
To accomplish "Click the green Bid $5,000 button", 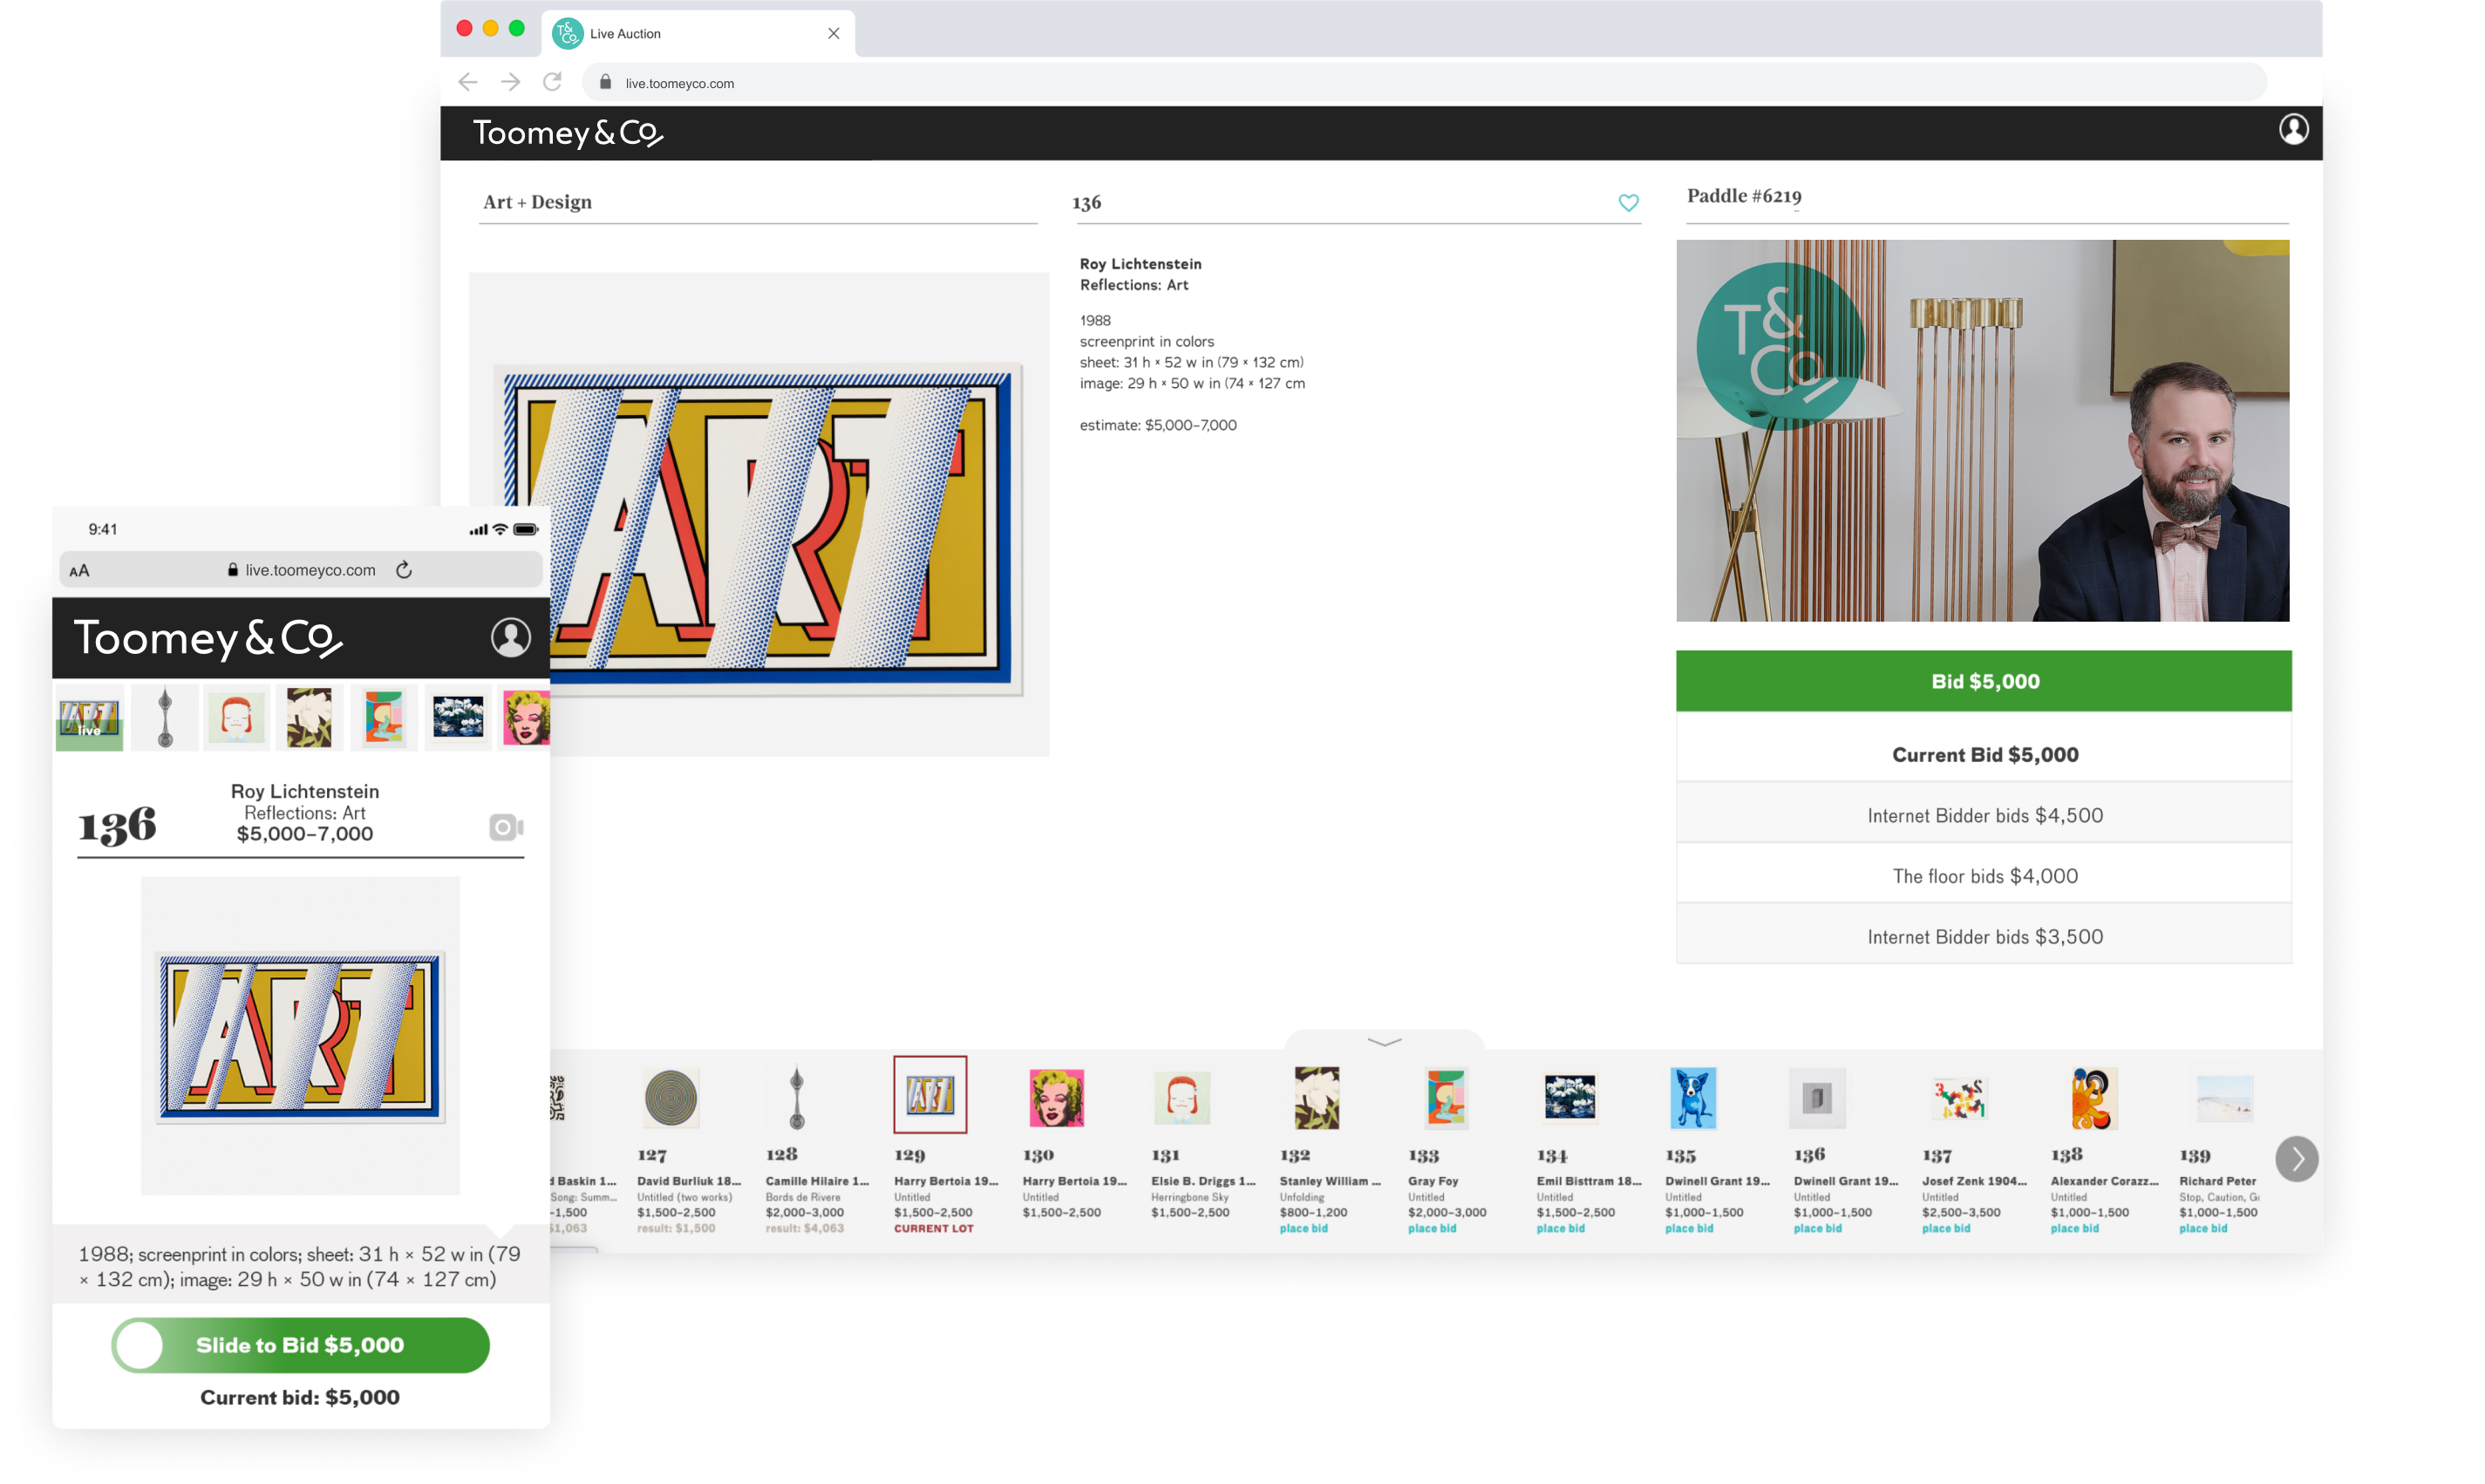I will point(1983,681).
